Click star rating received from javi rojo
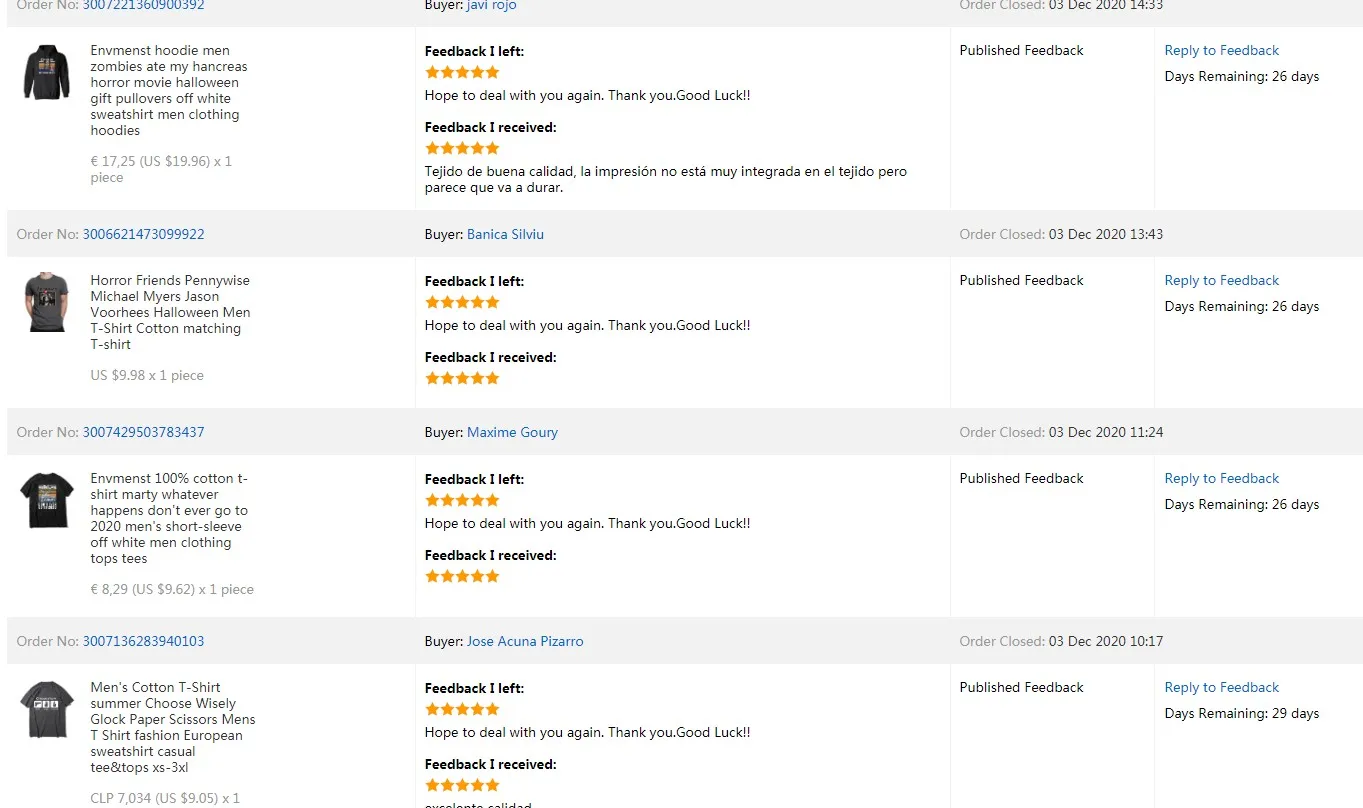The height and width of the screenshot is (808, 1363). 462,148
